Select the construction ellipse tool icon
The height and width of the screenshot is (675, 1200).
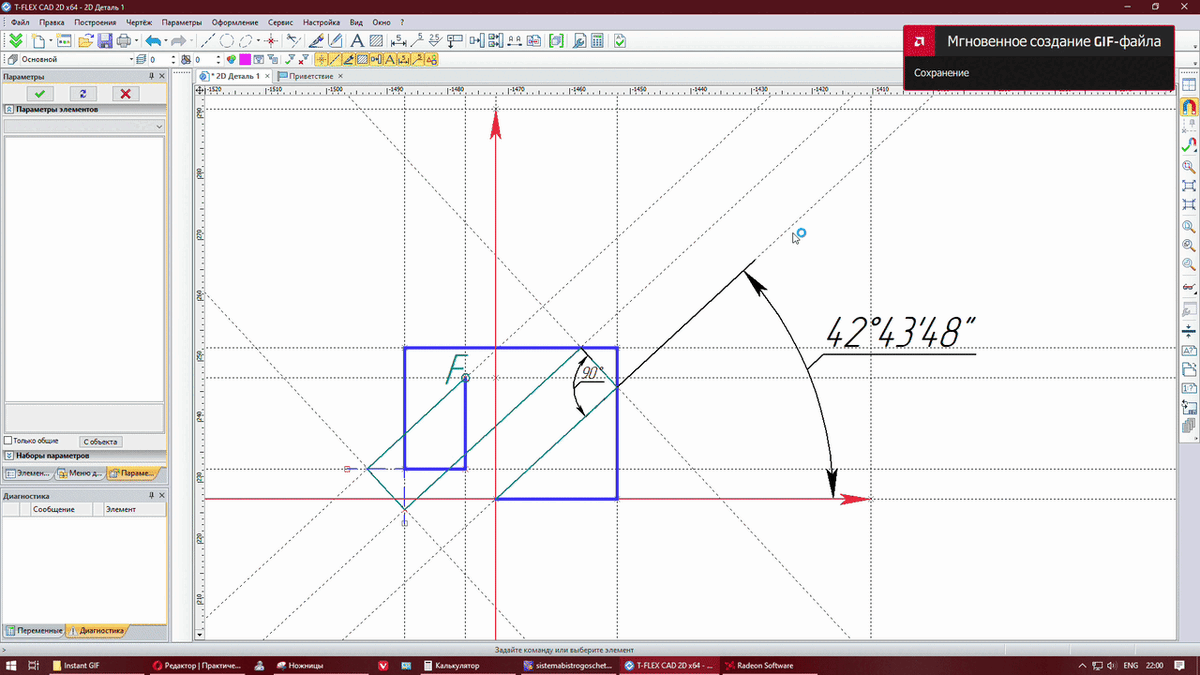pyautogui.click(x=245, y=41)
